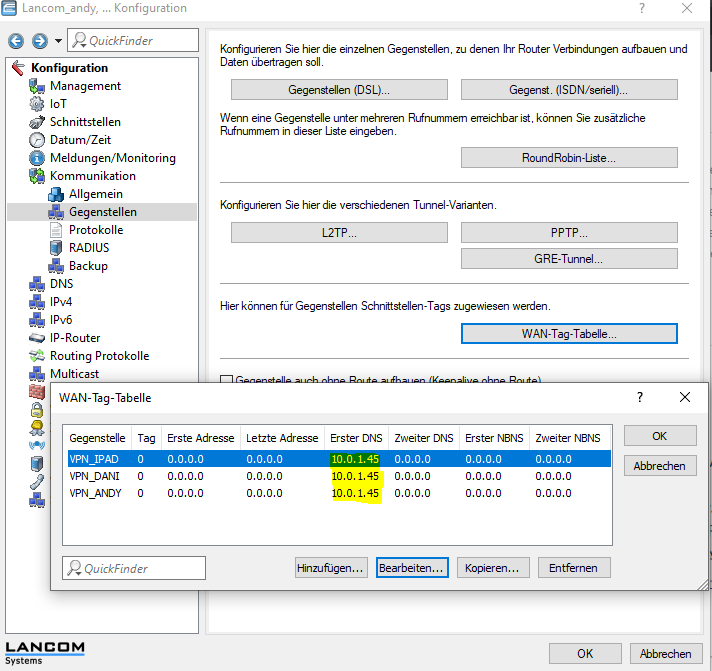712x671 pixels.
Task: Open the PPTP... tunnel button
Action: click(569, 233)
